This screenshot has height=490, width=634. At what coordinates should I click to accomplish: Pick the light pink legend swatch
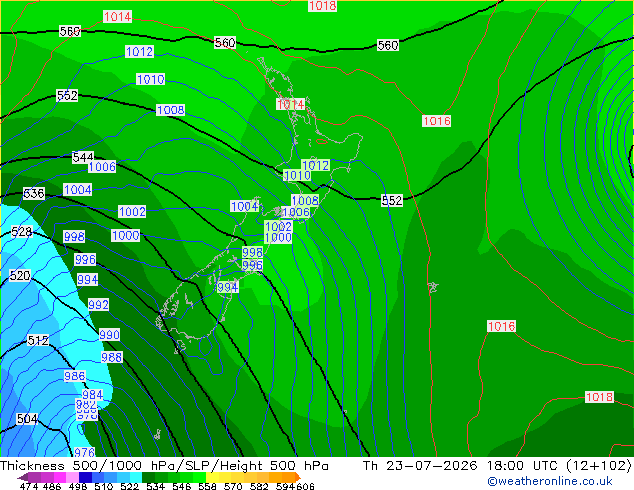pyautogui.click(x=72, y=477)
